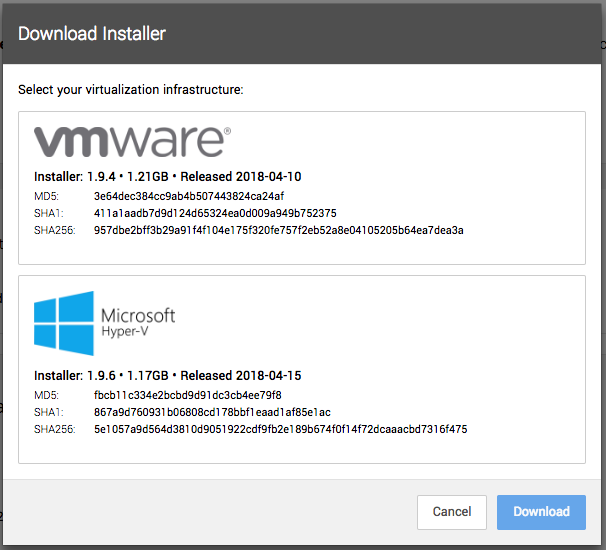Cancel the installer download dialog
Image resolution: width=606 pixels, height=550 pixels.
[451, 512]
